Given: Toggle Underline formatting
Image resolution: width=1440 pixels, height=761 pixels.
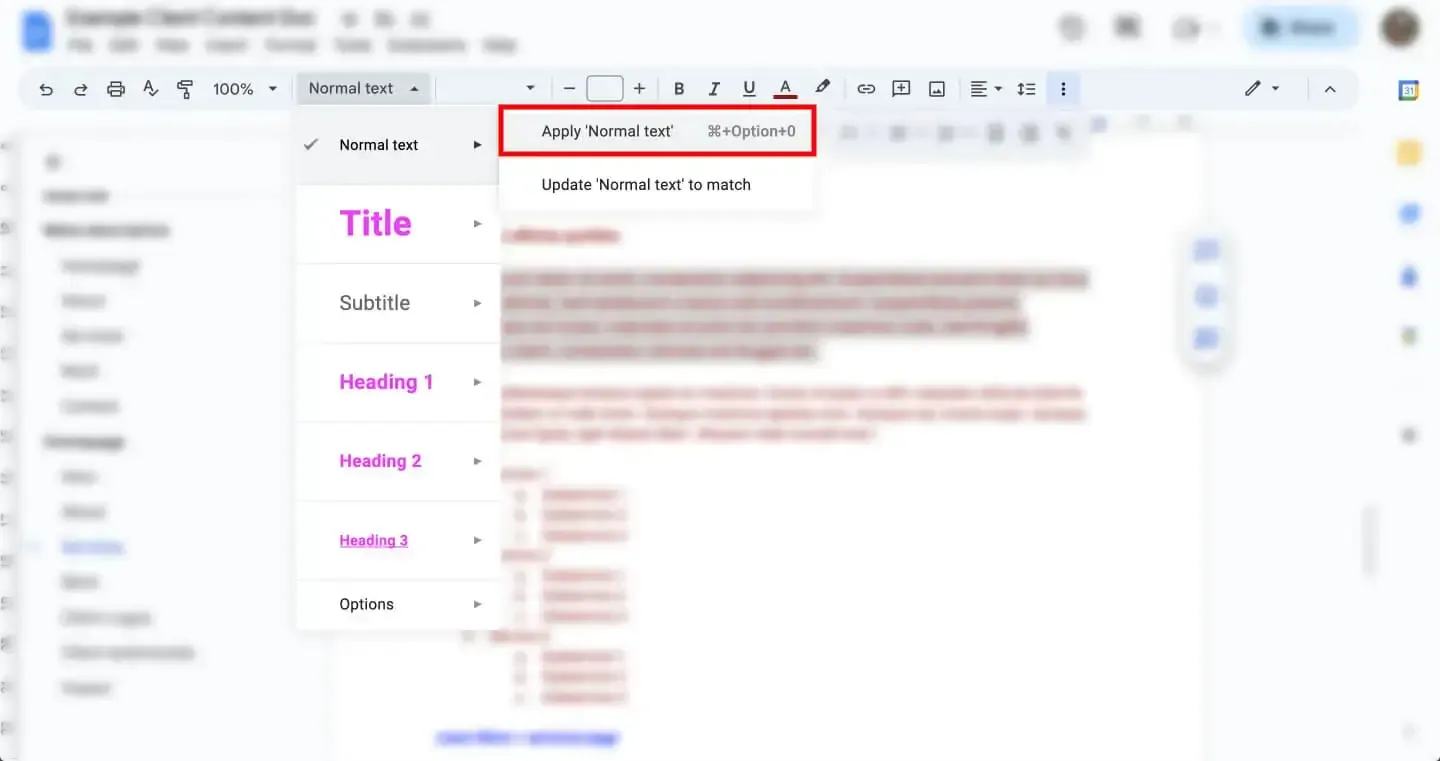Looking at the screenshot, I should click(749, 89).
